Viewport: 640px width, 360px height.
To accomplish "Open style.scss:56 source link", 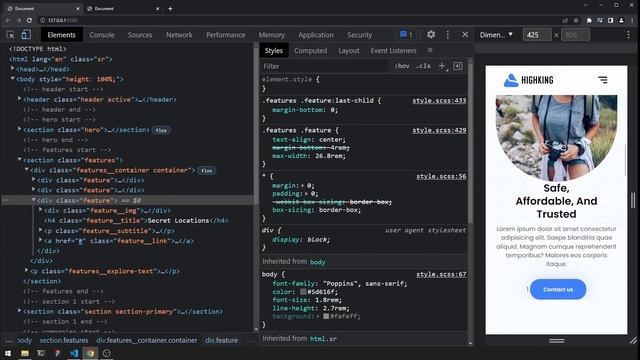I will (x=441, y=176).
